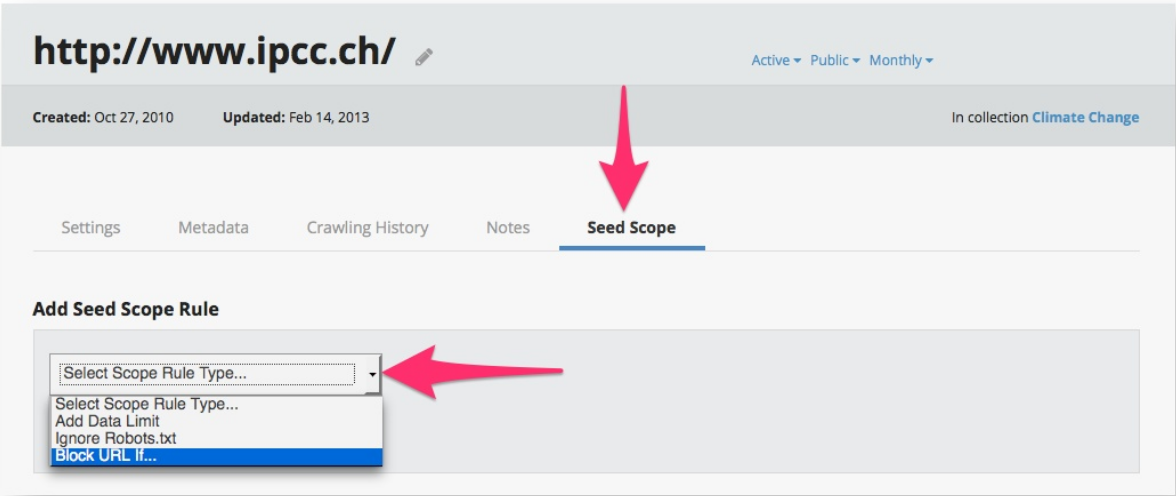1176x496 pixels.
Task: Open the Active status dropdown
Action: (776, 60)
